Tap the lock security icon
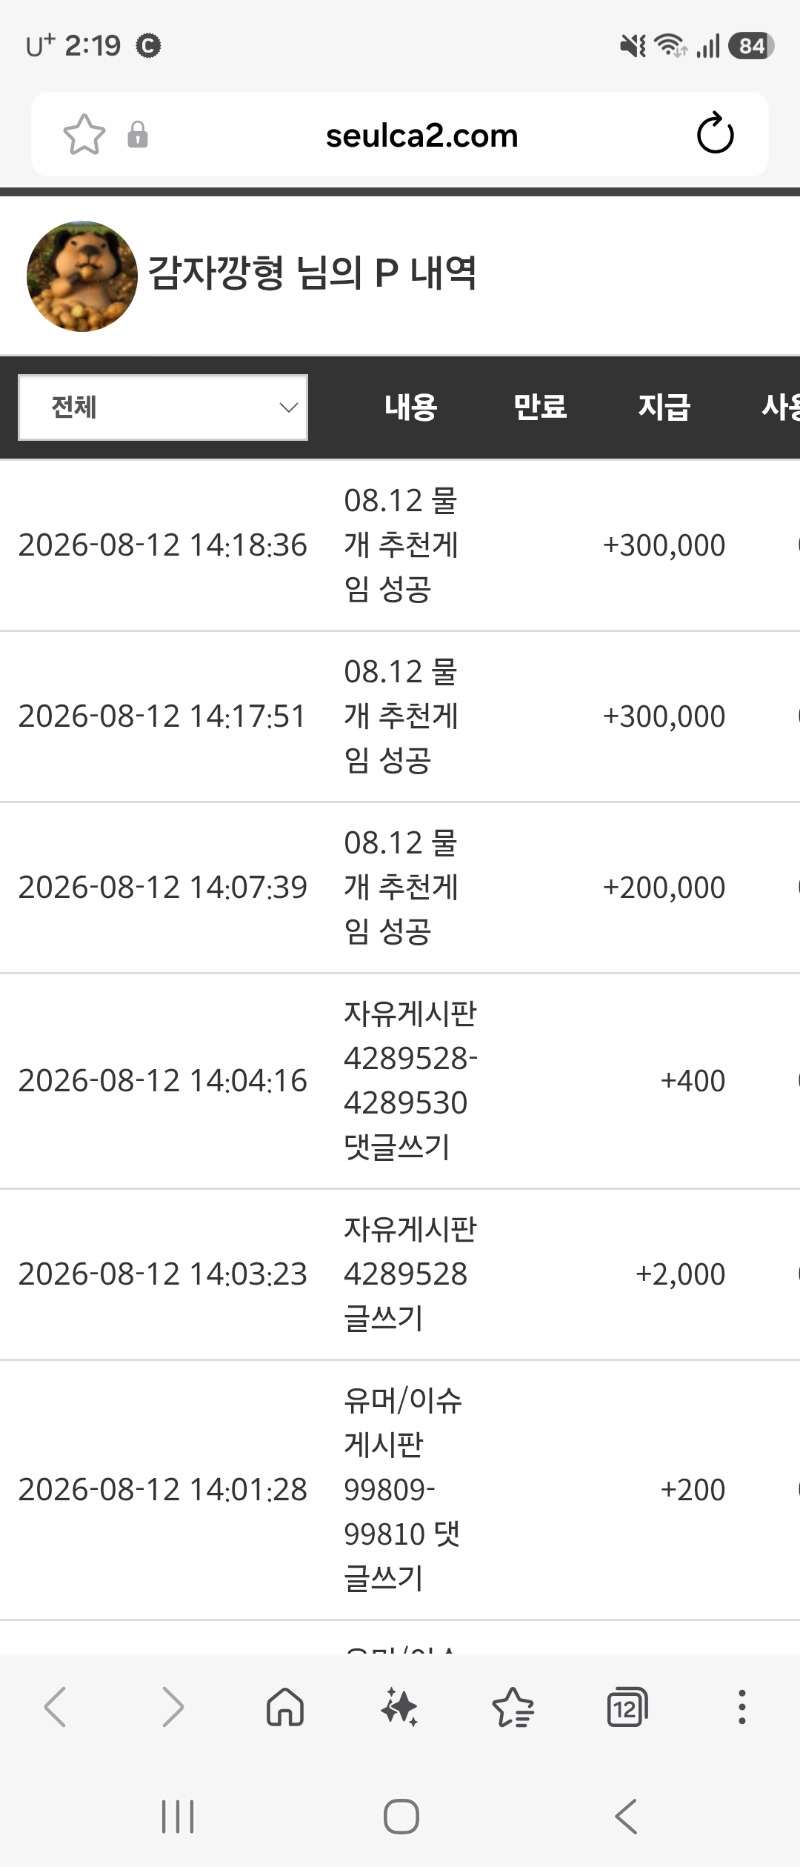 click(138, 135)
